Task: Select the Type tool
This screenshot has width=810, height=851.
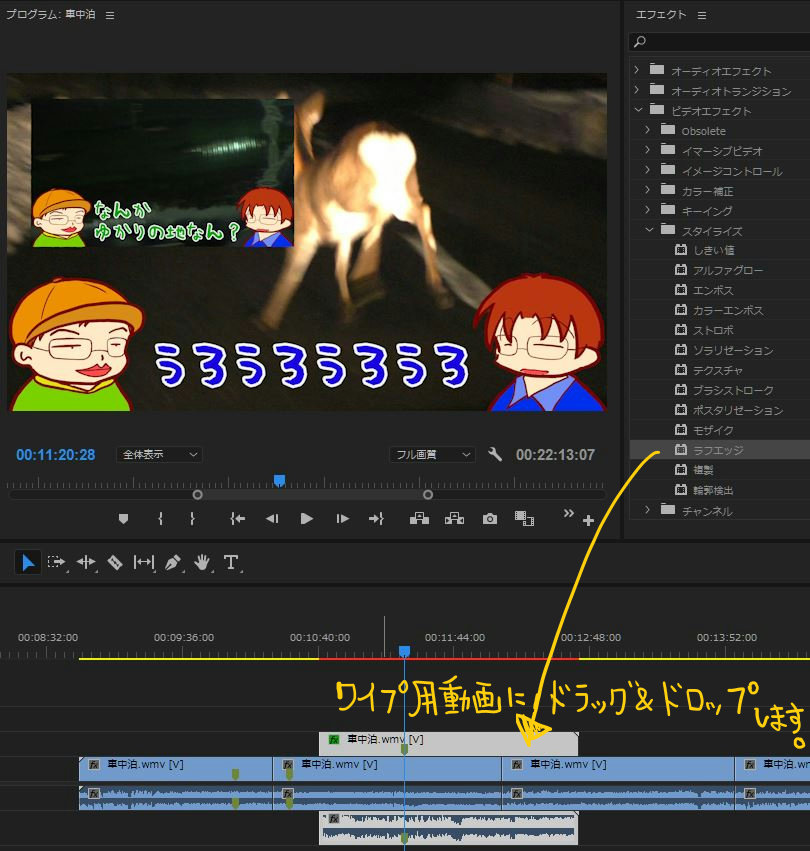Action: pyautogui.click(x=231, y=561)
